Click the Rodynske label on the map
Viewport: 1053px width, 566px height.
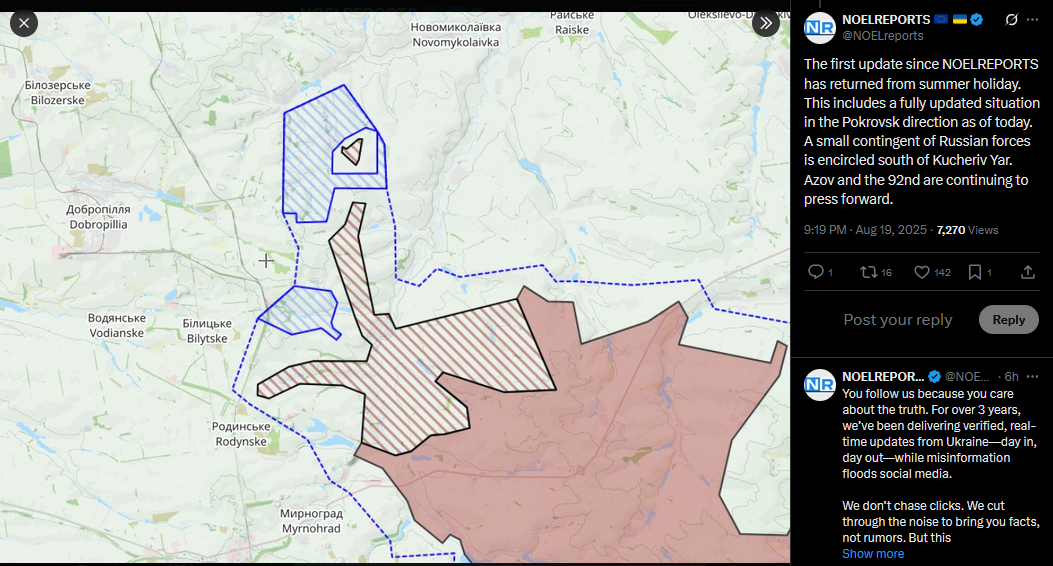point(241,434)
